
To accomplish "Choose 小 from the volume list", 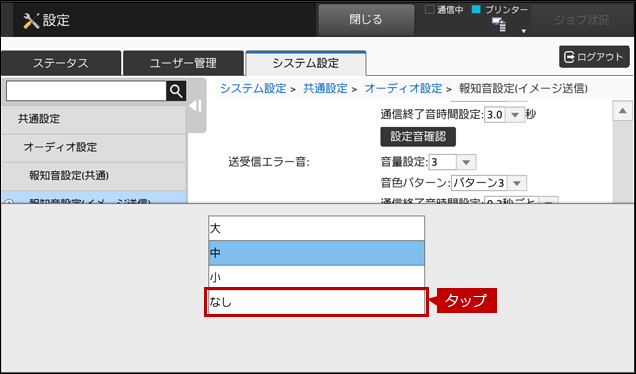I will point(316,277).
